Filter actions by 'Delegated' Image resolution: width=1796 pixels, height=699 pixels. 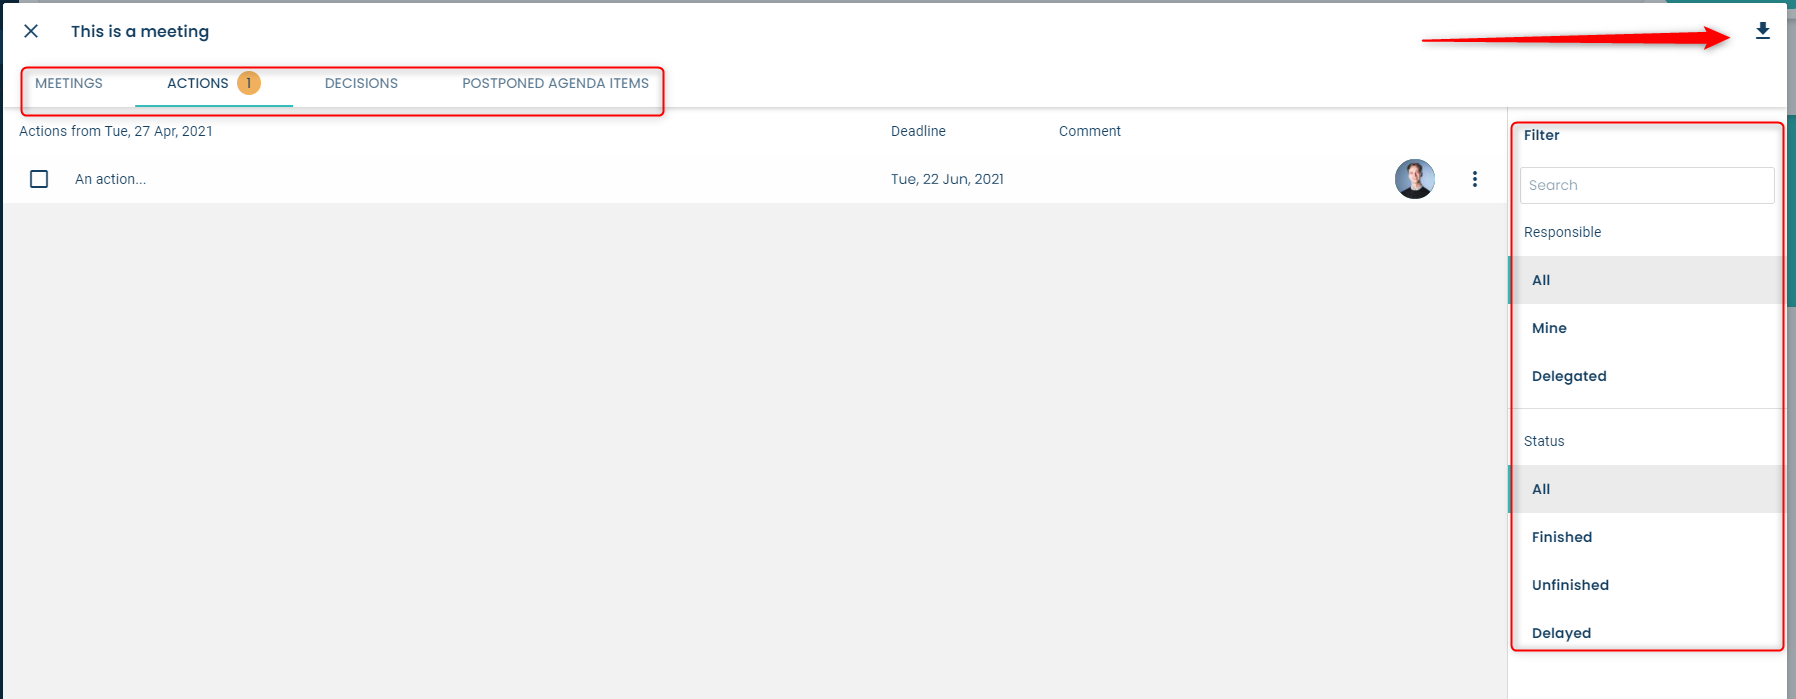point(1646,376)
